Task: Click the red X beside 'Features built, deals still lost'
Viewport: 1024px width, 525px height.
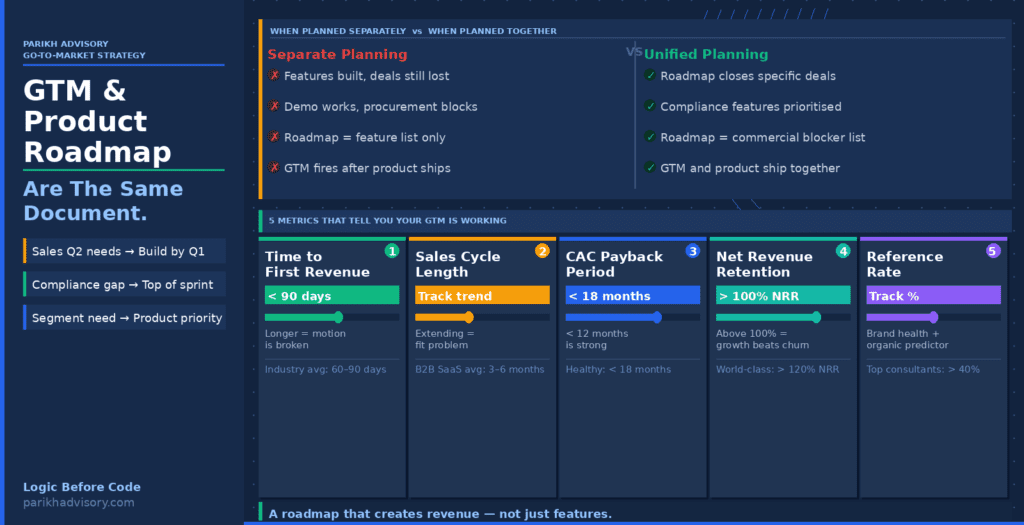Action: pos(274,76)
